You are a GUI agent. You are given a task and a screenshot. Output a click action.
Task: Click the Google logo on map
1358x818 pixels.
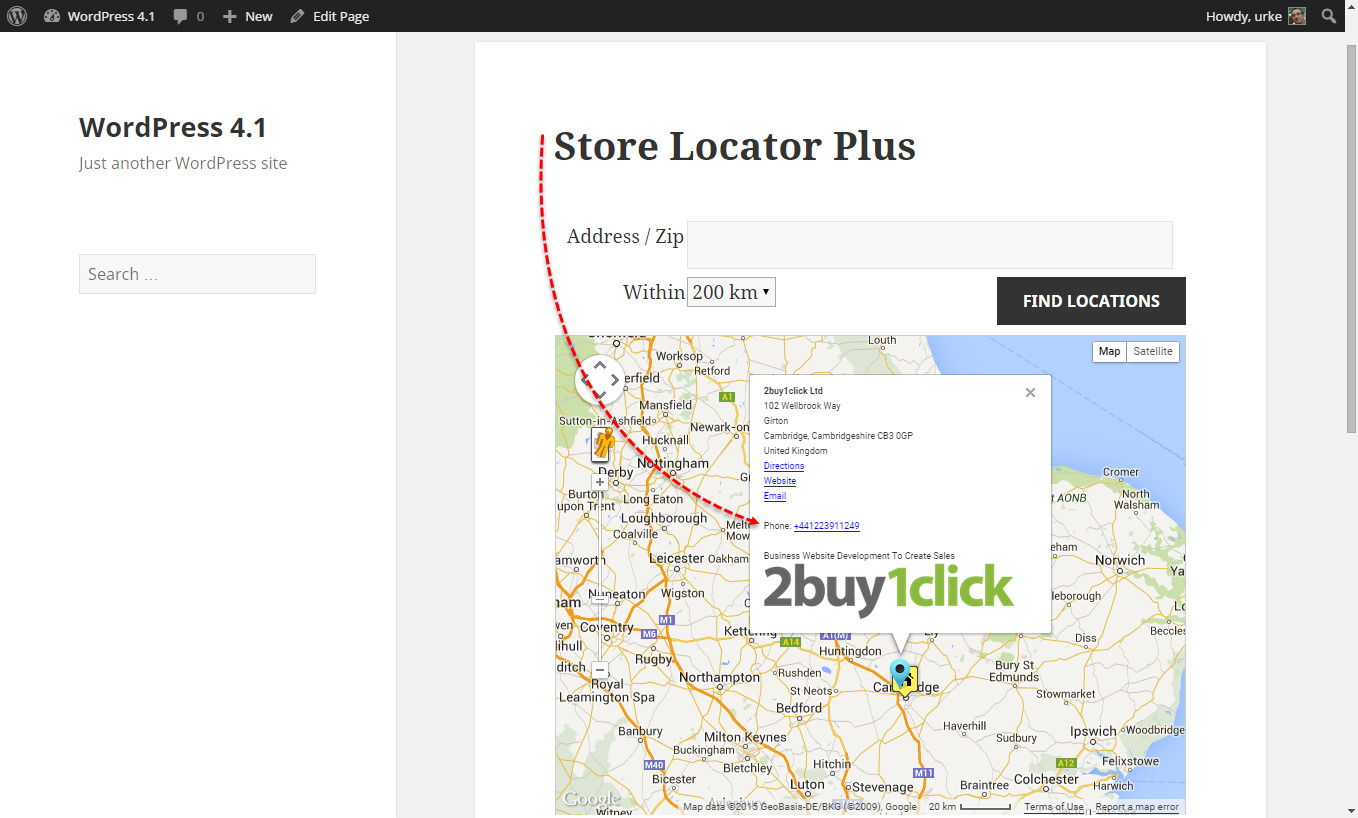591,799
